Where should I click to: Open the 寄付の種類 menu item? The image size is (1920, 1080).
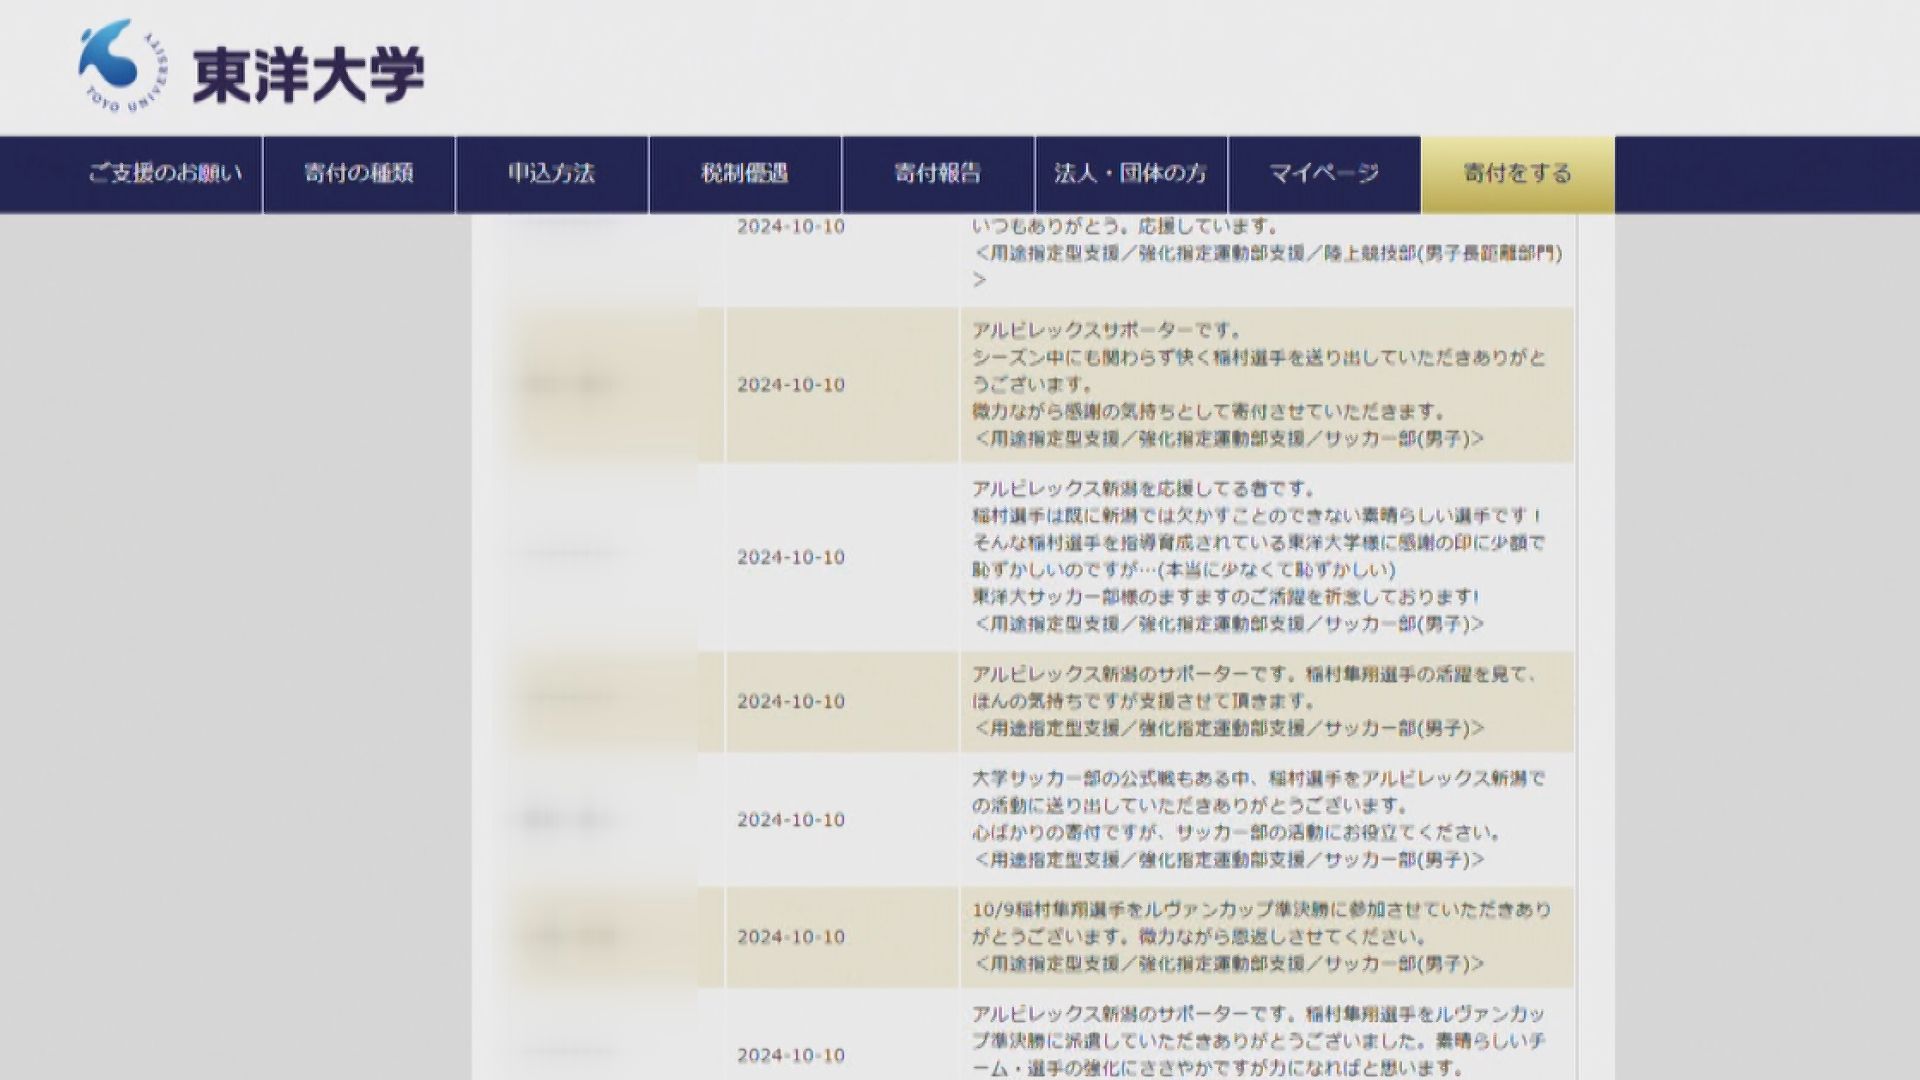pos(358,174)
